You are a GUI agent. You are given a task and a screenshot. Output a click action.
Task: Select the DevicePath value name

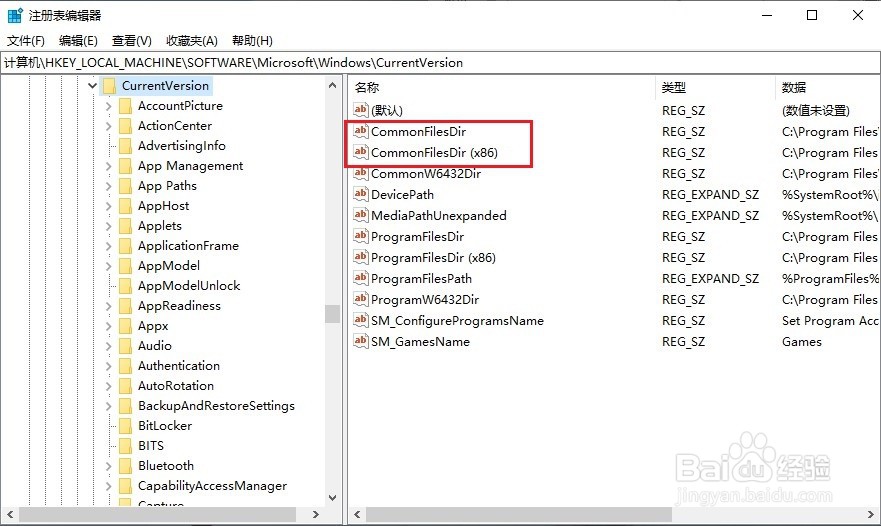tap(402, 194)
